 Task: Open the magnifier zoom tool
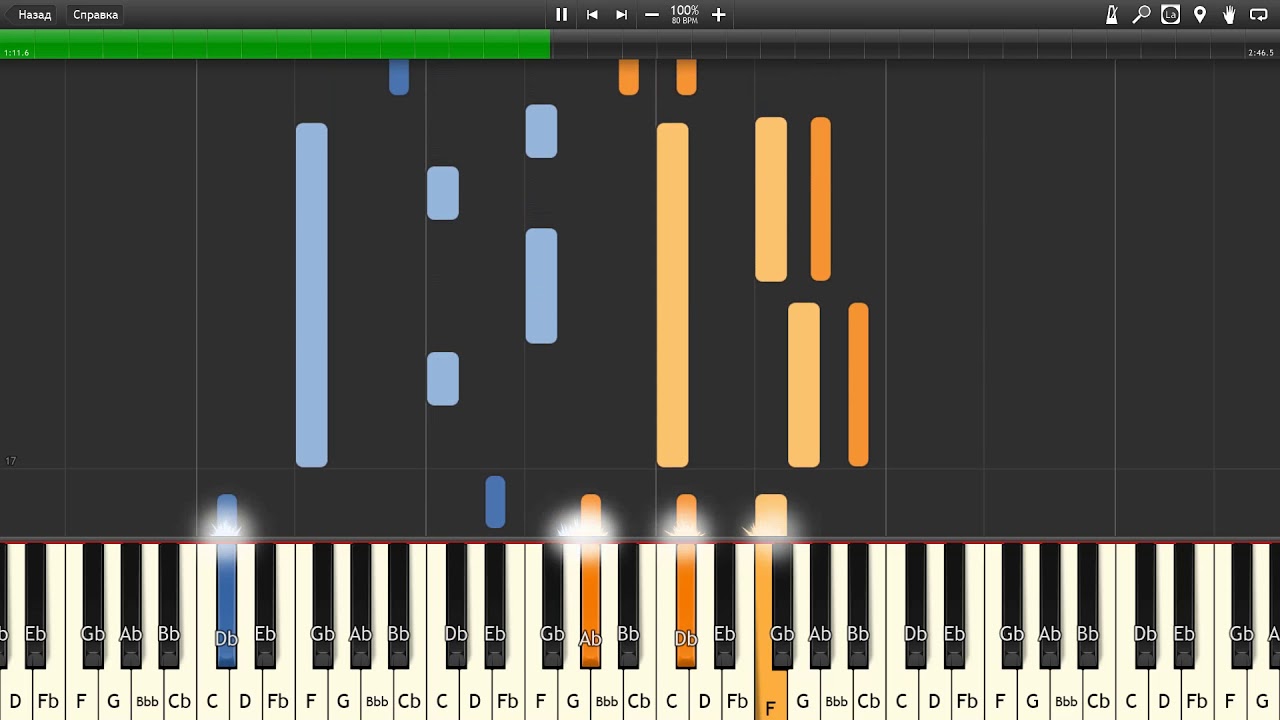coord(1141,15)
